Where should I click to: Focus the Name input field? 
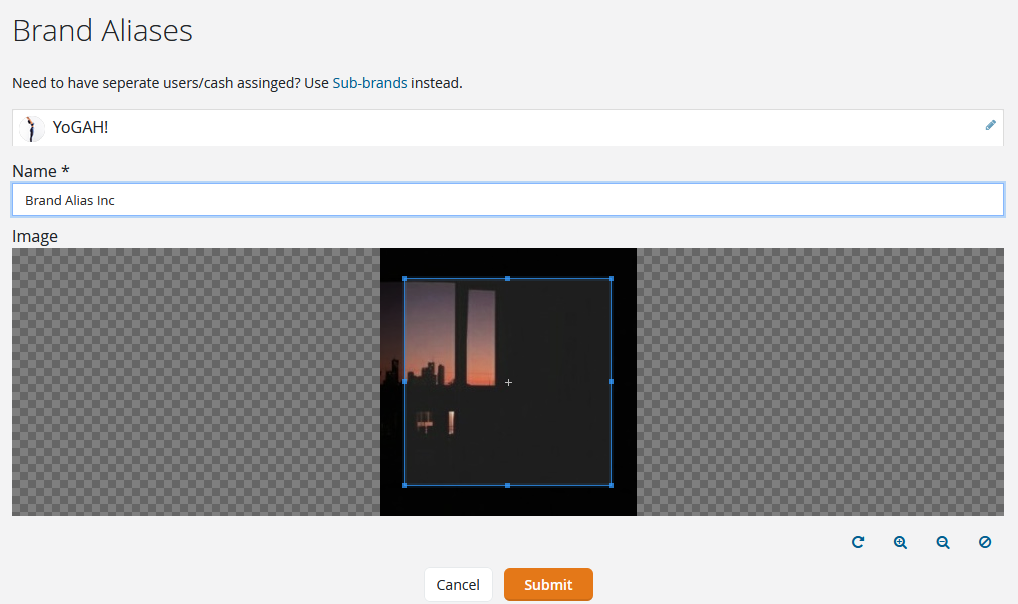(508, 200)
